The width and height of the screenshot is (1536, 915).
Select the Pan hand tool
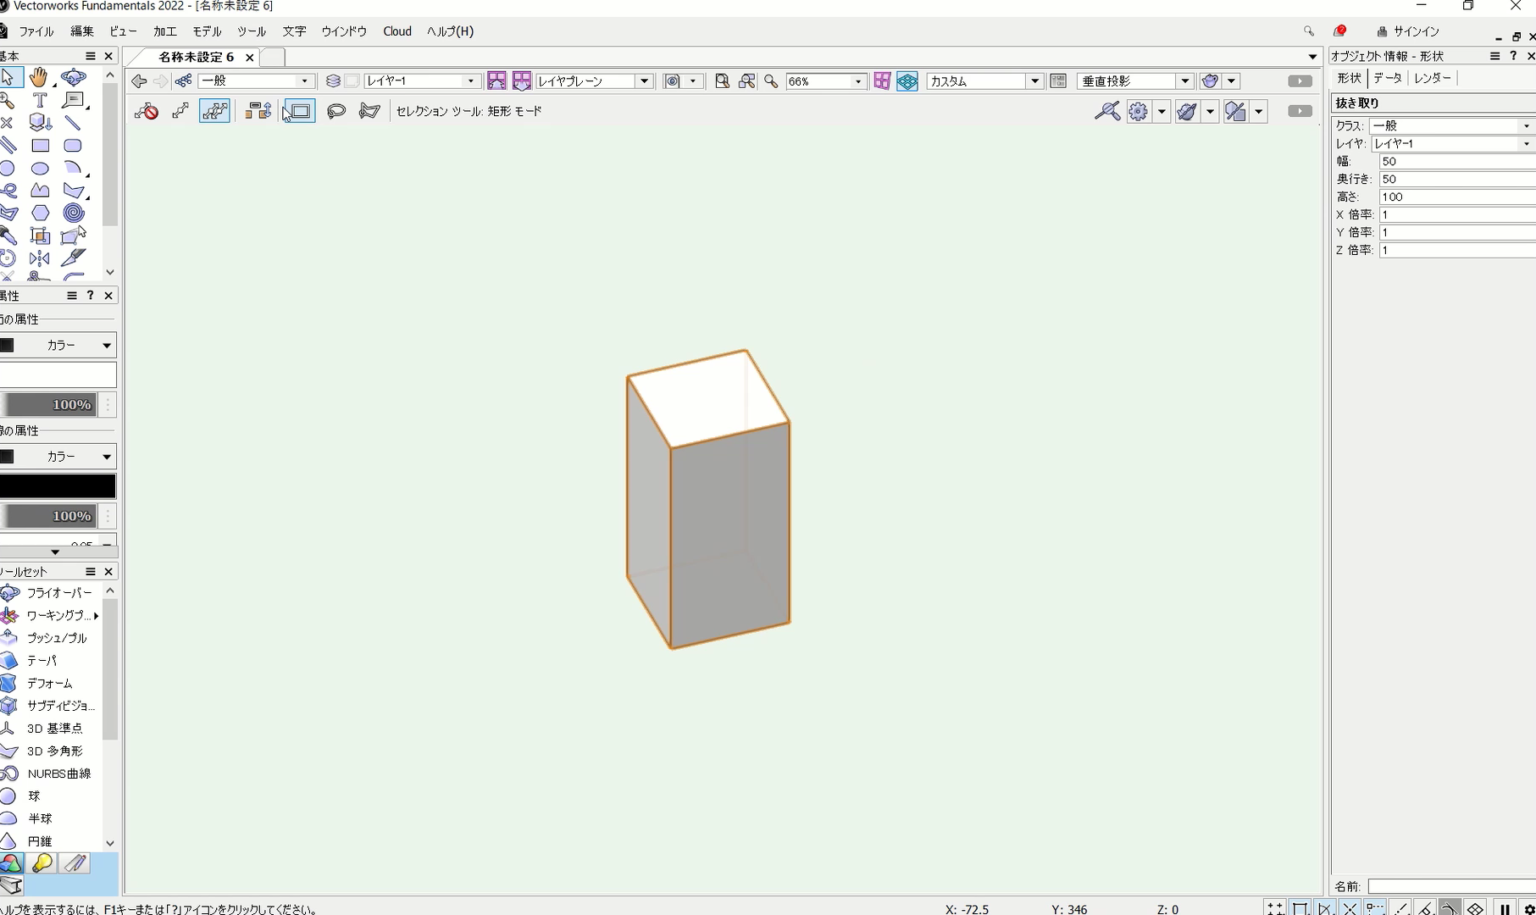(38, 77)
